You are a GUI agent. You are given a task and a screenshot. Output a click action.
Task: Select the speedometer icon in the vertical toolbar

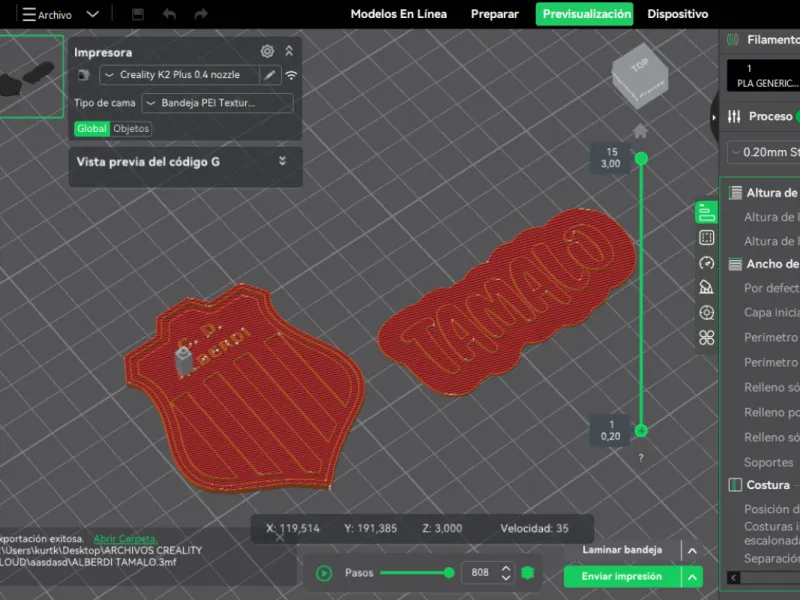click(707, 263)
